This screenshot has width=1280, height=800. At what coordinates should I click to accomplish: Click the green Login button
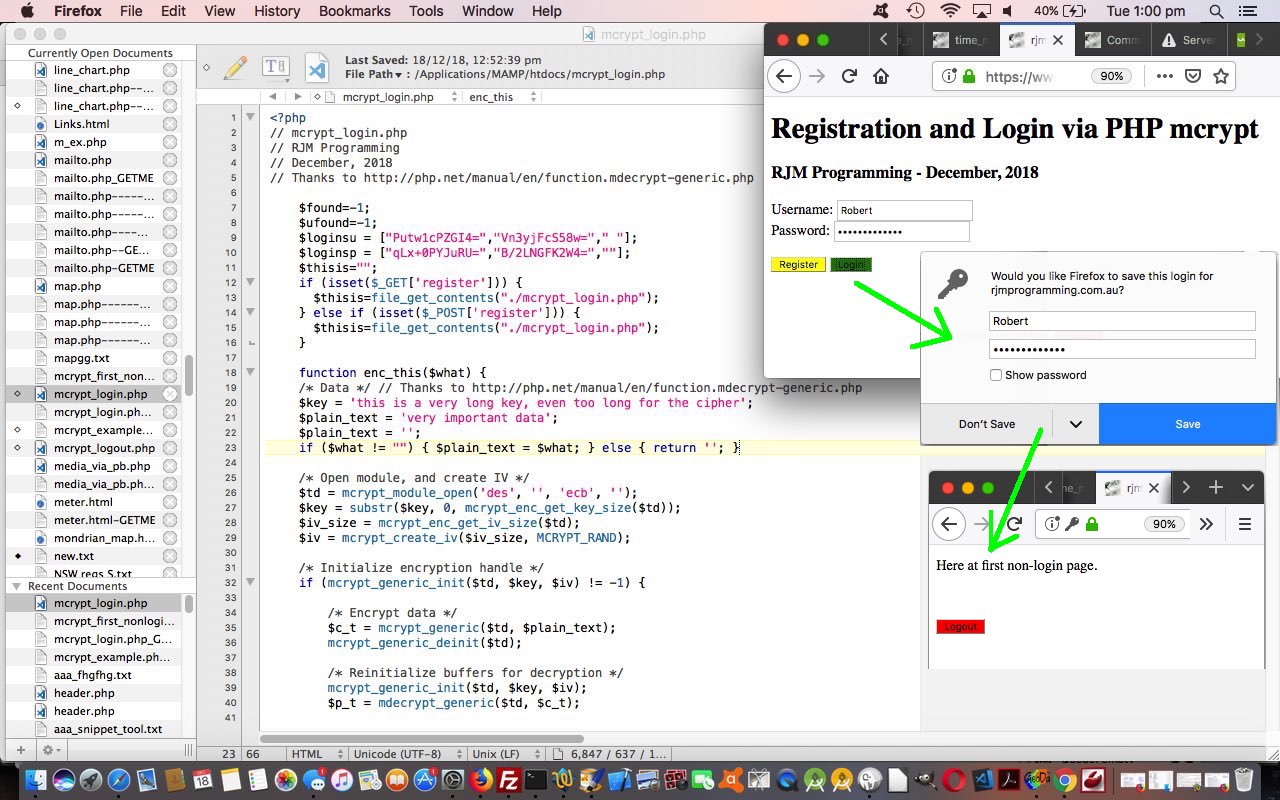point(851,265)
